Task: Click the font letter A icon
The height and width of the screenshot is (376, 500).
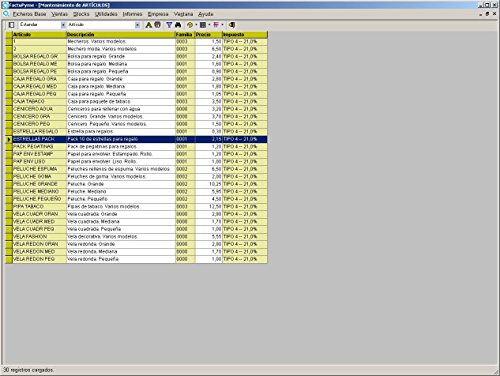Action: pyautogui.click(x=149, y=25)
